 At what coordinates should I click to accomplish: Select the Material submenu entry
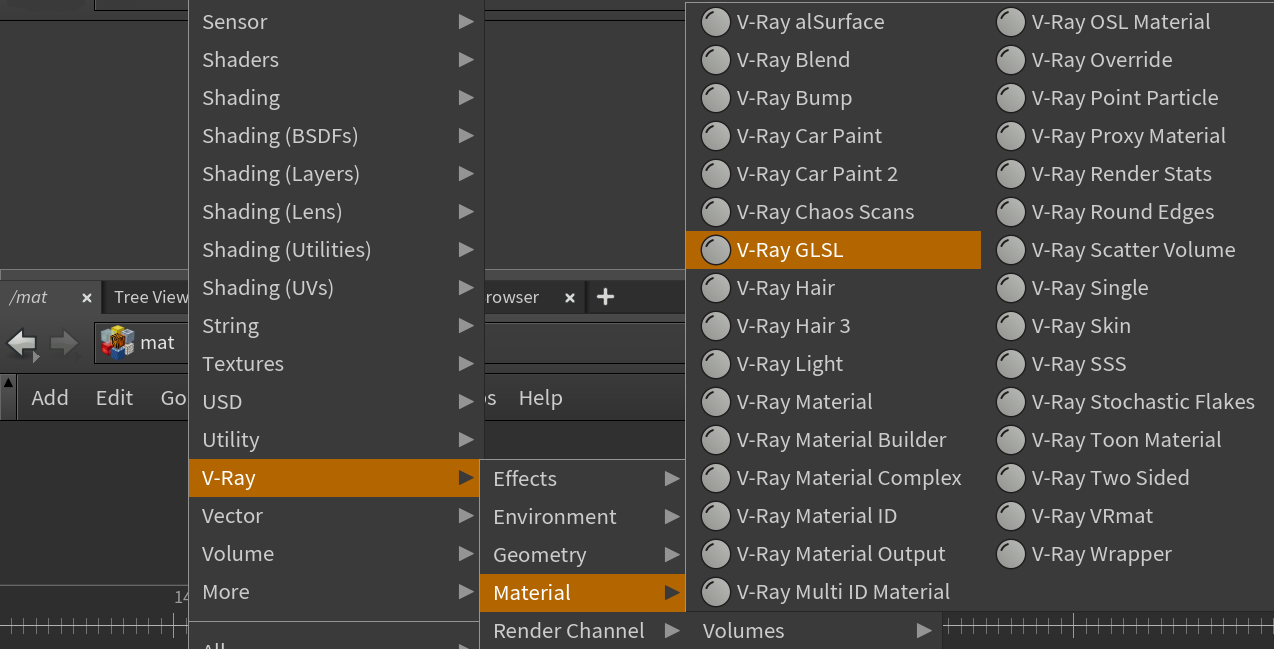[583, 593]
